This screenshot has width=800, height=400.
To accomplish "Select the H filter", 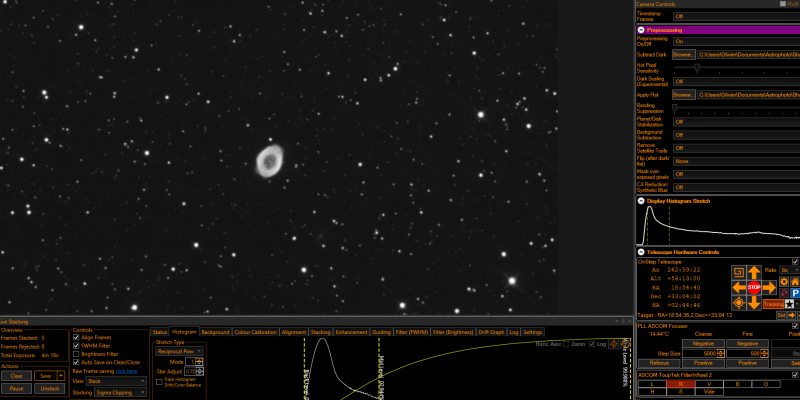I will point(652,391).
